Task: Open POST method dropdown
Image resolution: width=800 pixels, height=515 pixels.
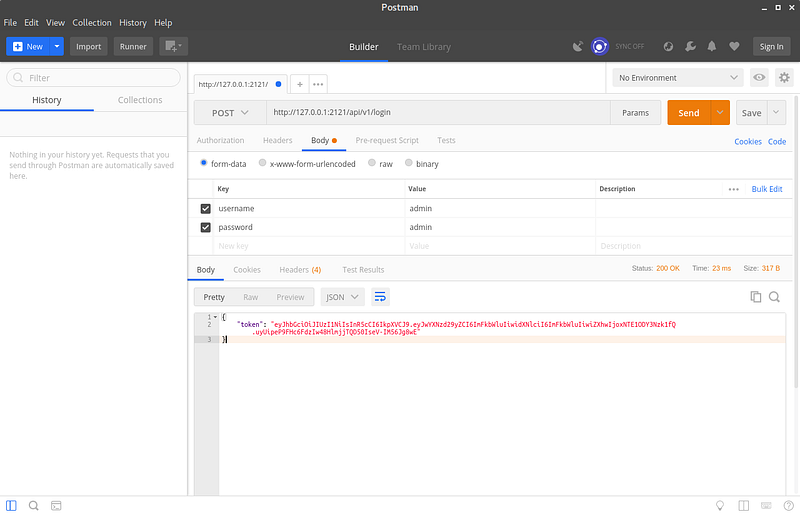Action: [230, 113]
